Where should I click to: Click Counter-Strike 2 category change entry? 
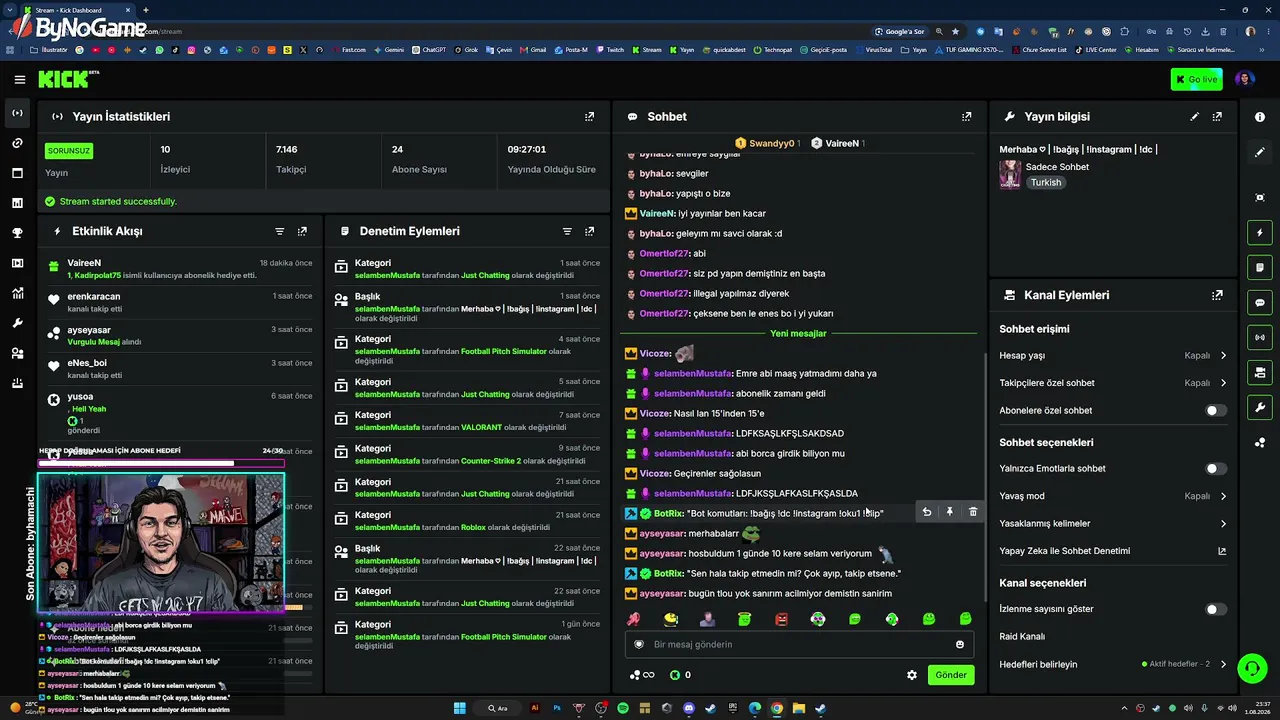click(467, 454)
